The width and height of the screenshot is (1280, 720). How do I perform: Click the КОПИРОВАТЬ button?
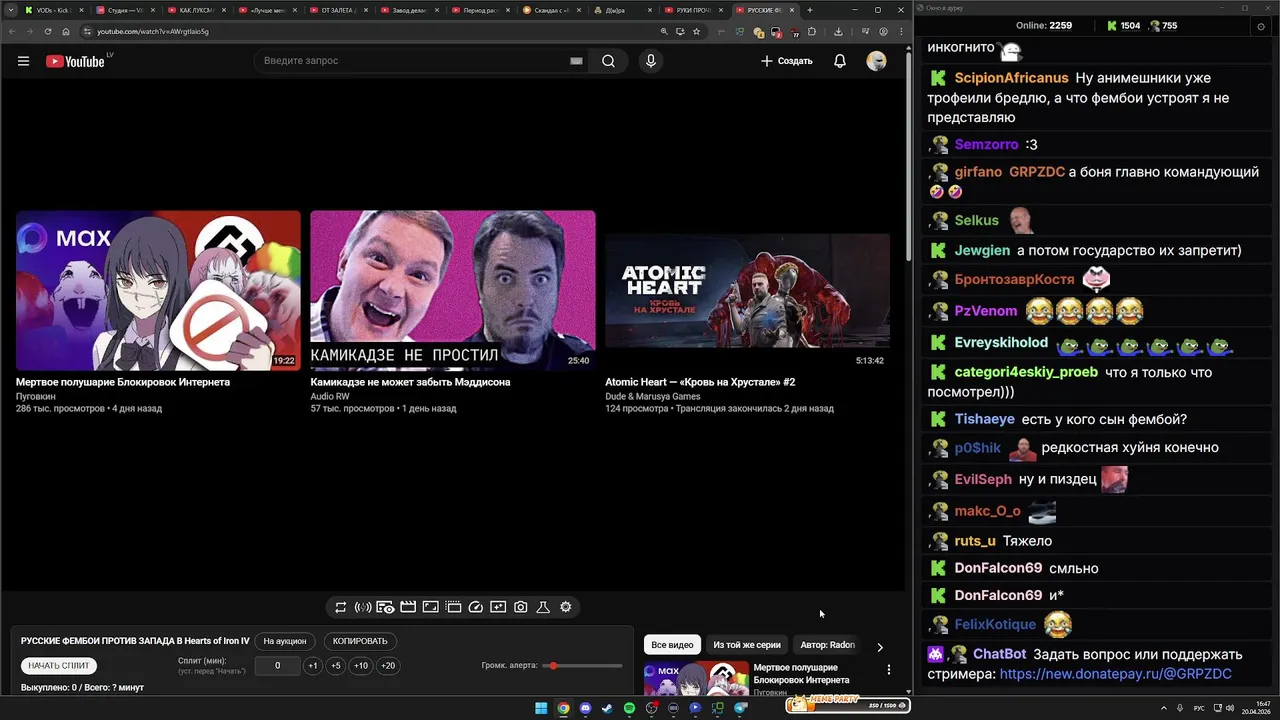(360, 641)
